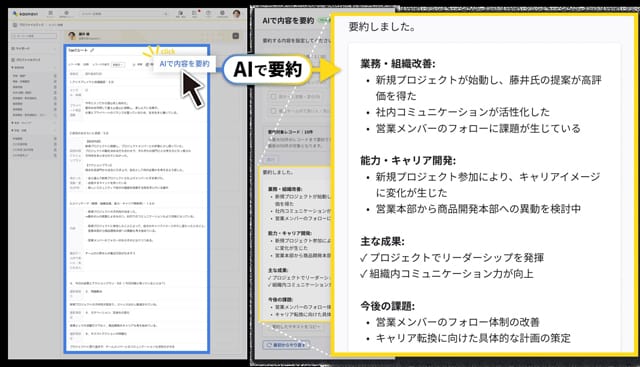Screen dimensions: 640x367
Task: Open the review-status dropdown in sheet toolbar
Action: coord(118,65)
